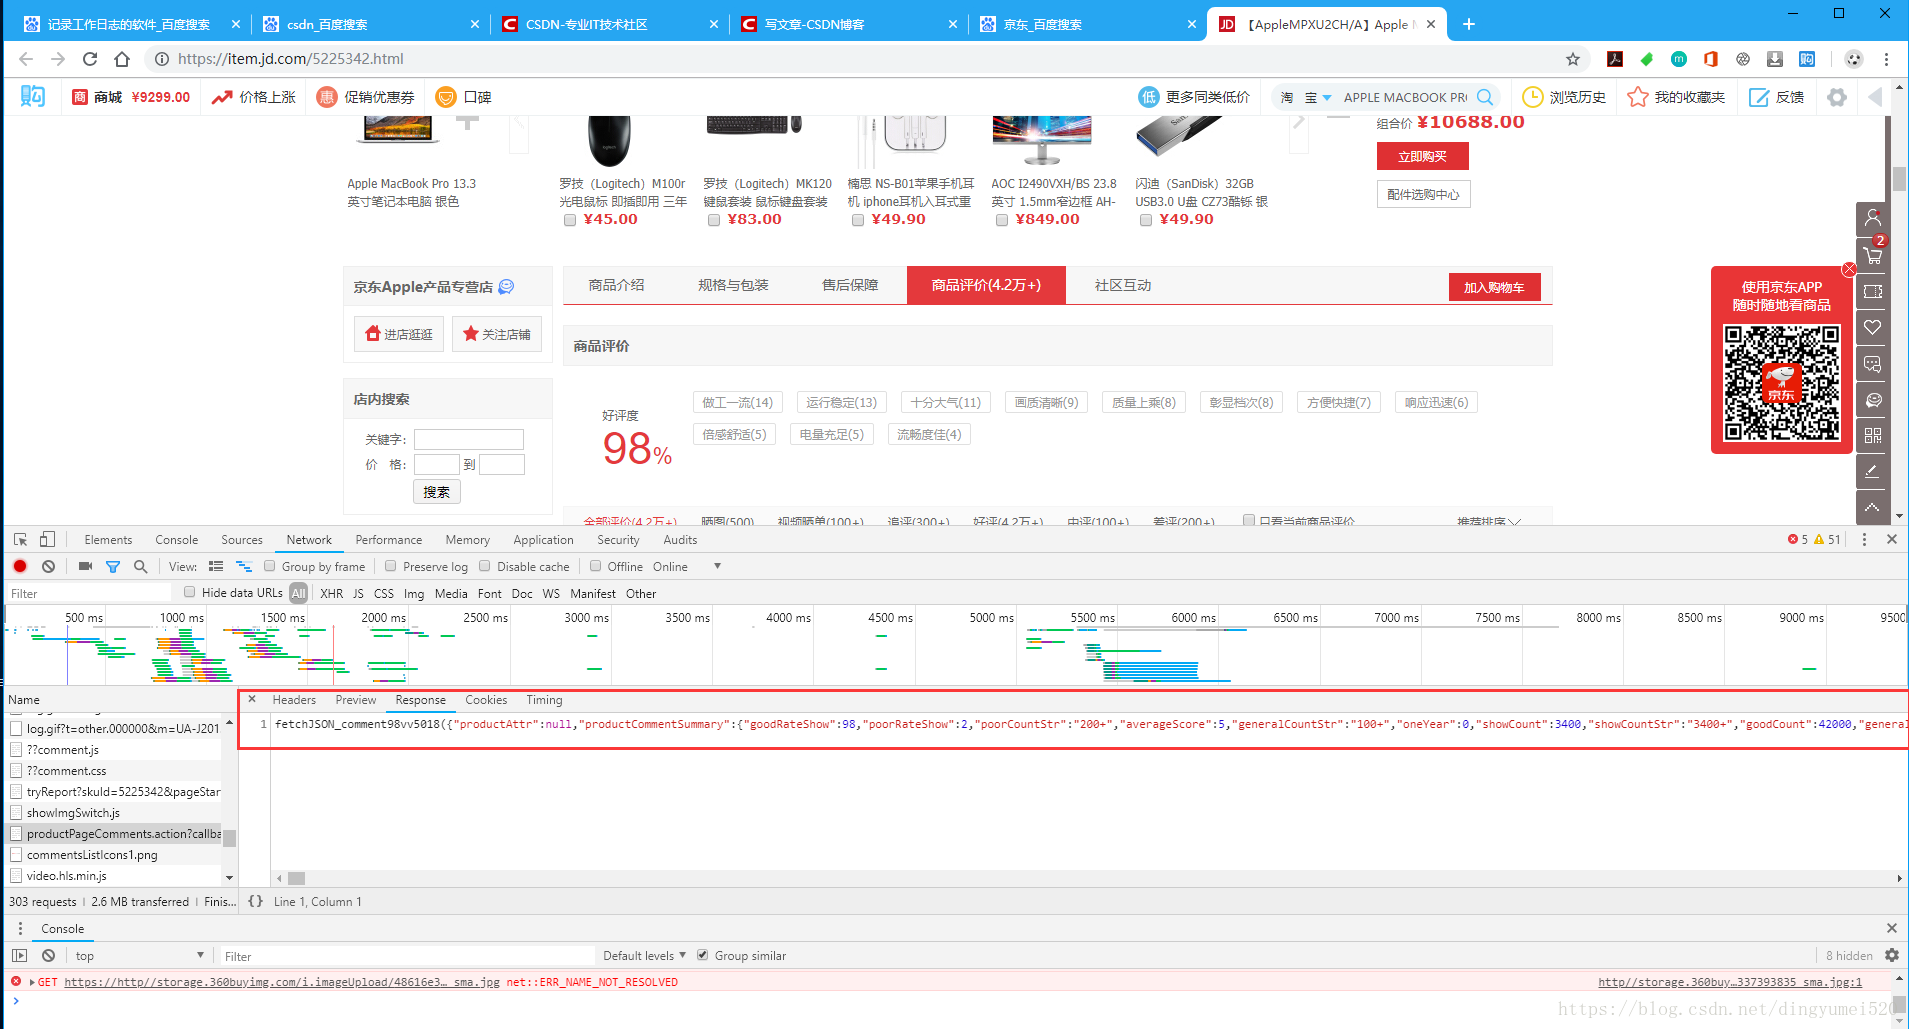Click the DevTools inspect element icon
The height and width of the screenshot is (1029, 1909).
20,539
